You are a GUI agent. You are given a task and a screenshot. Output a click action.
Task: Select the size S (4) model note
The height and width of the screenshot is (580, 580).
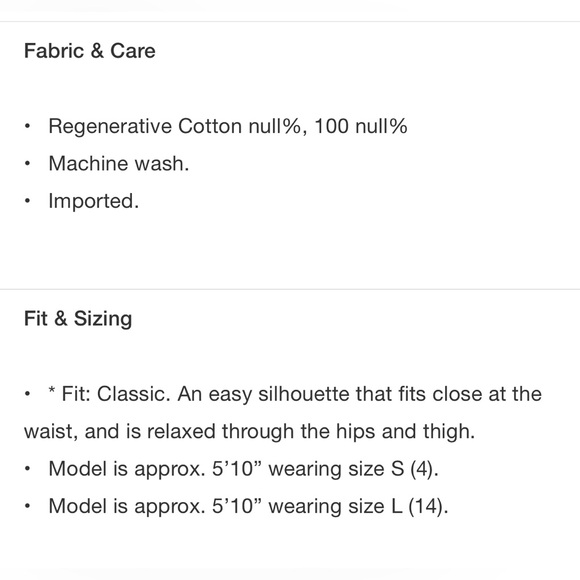tap(243, 469)
